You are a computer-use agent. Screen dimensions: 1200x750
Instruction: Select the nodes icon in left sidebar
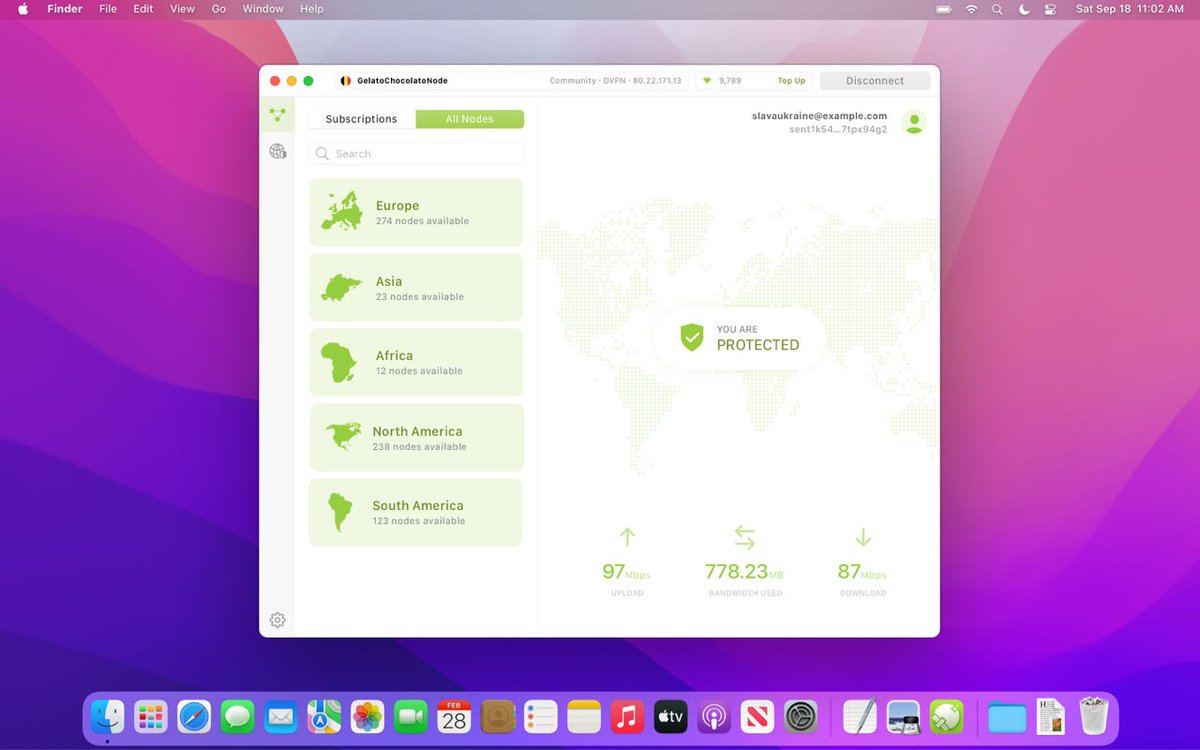277,114
